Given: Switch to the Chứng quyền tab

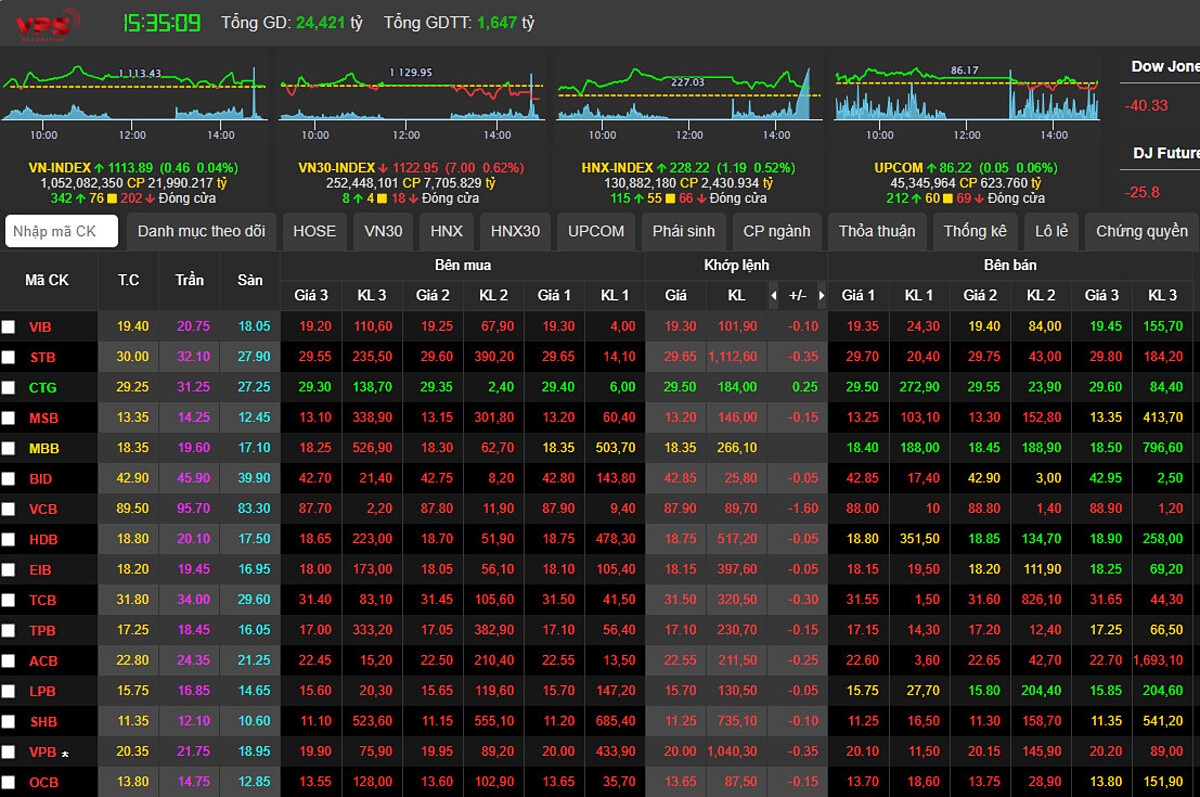Looking at the screenshot, I should click(1141, 231).
